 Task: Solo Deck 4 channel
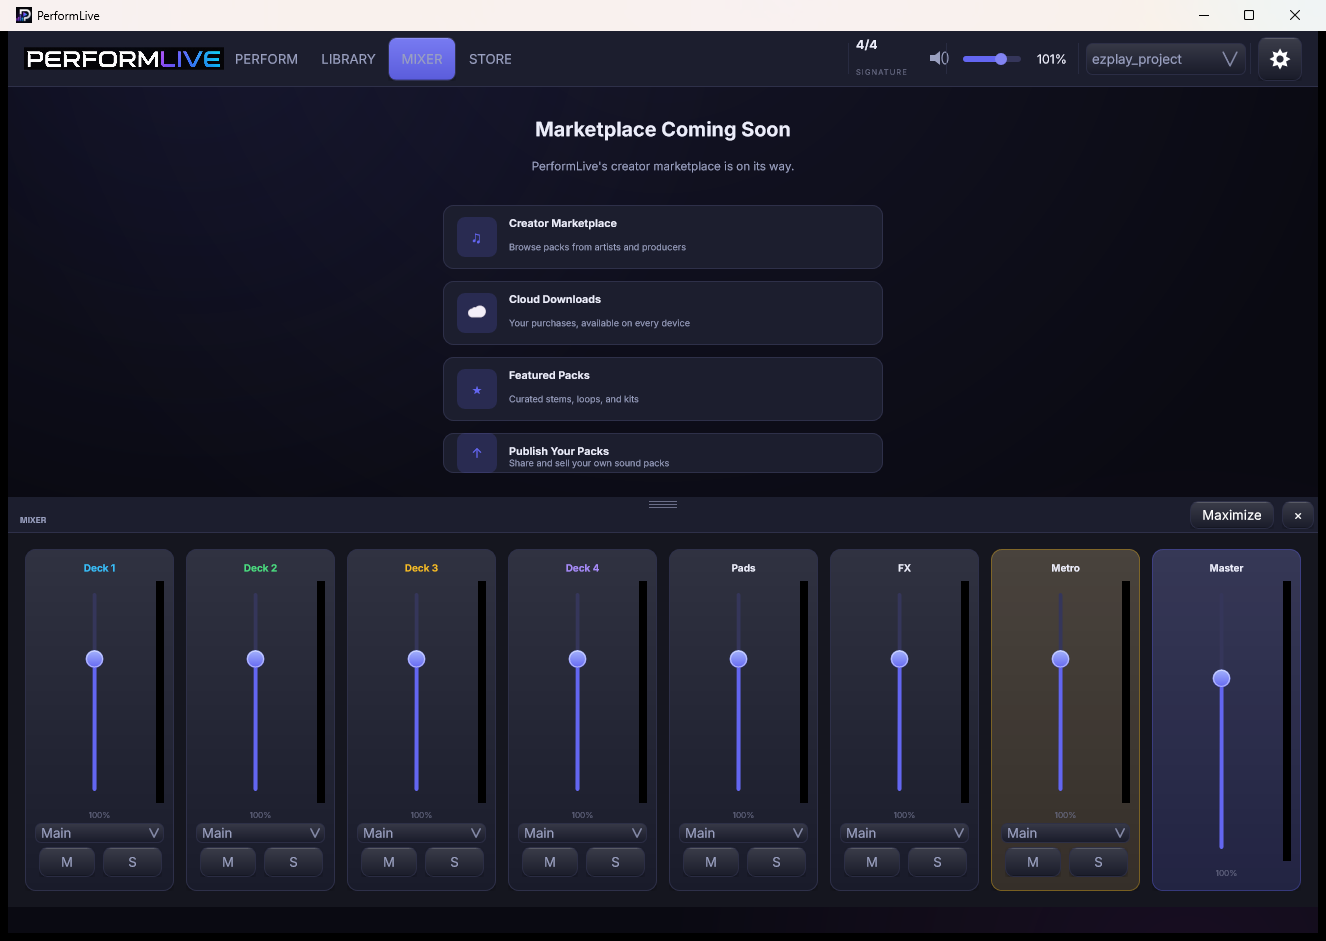pos(615,862)
